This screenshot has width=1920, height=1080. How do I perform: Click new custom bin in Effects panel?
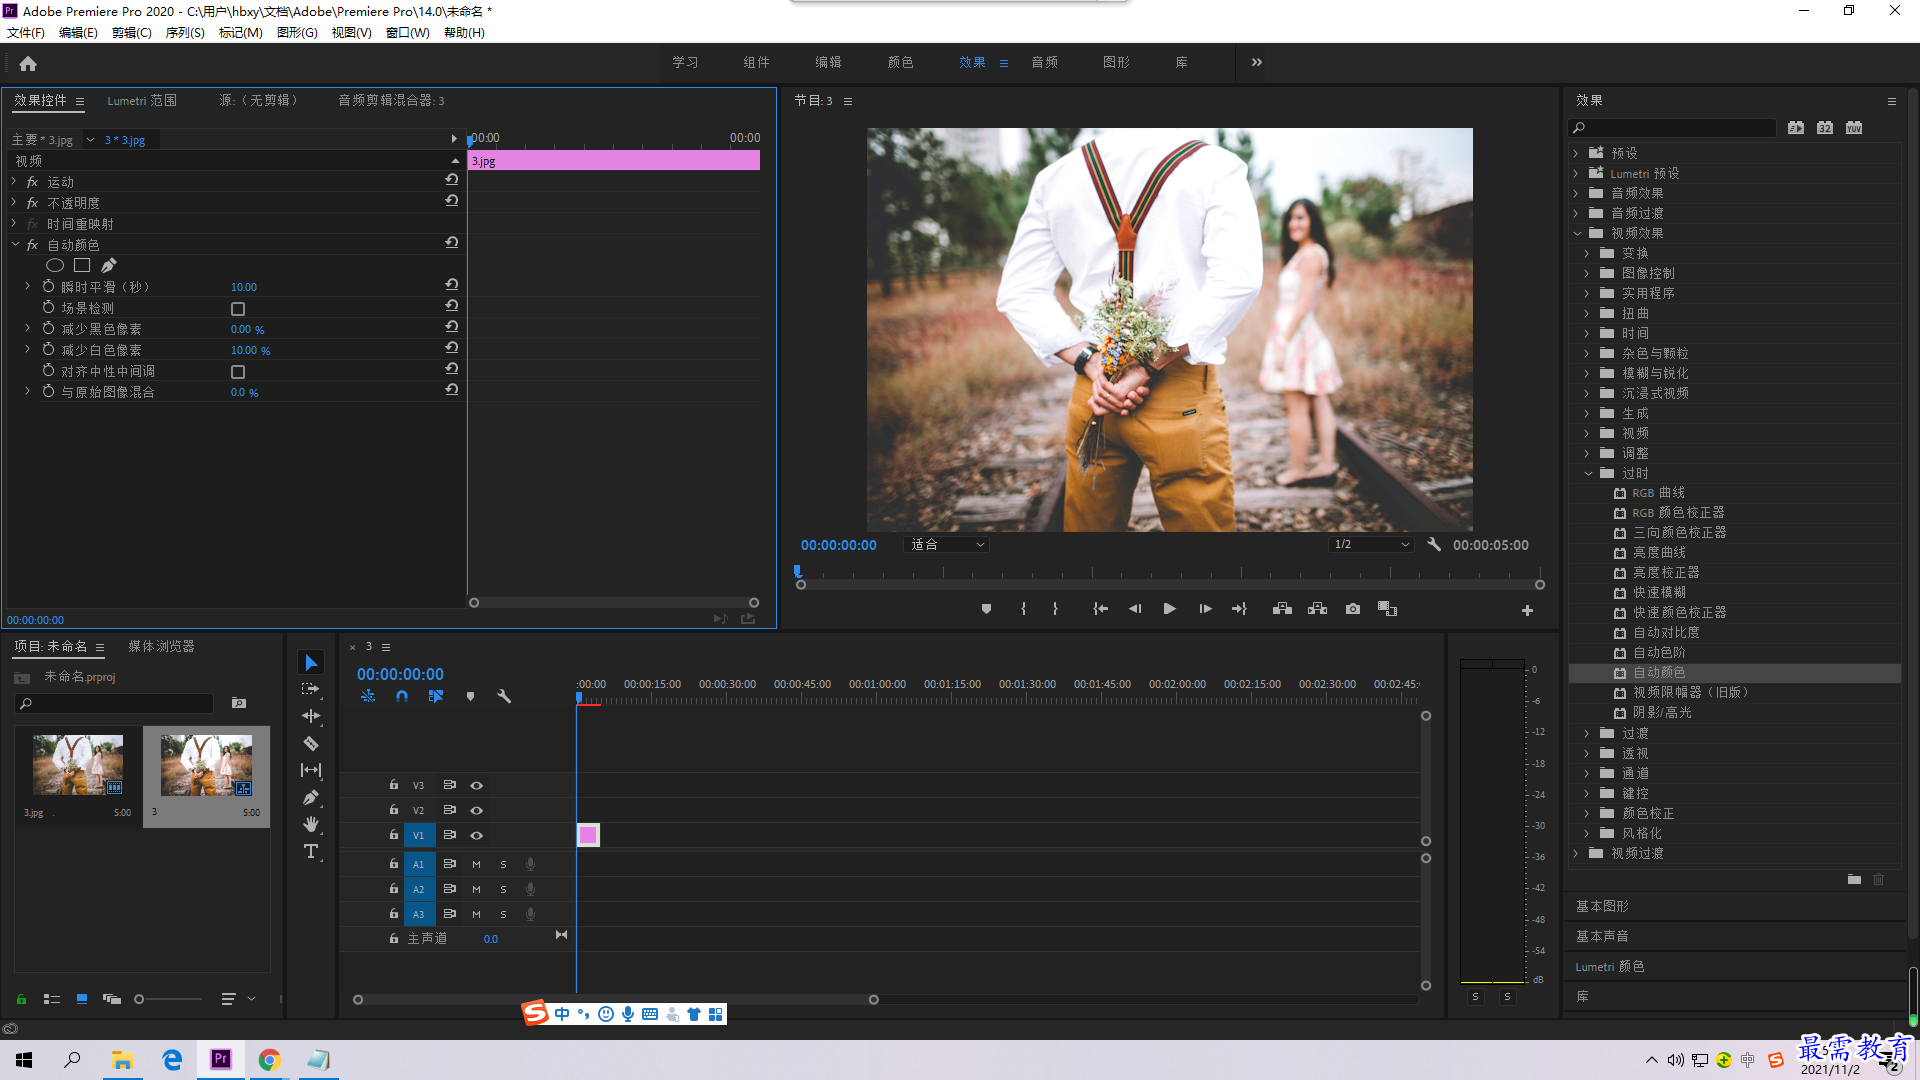click(x=1854, y=880)
